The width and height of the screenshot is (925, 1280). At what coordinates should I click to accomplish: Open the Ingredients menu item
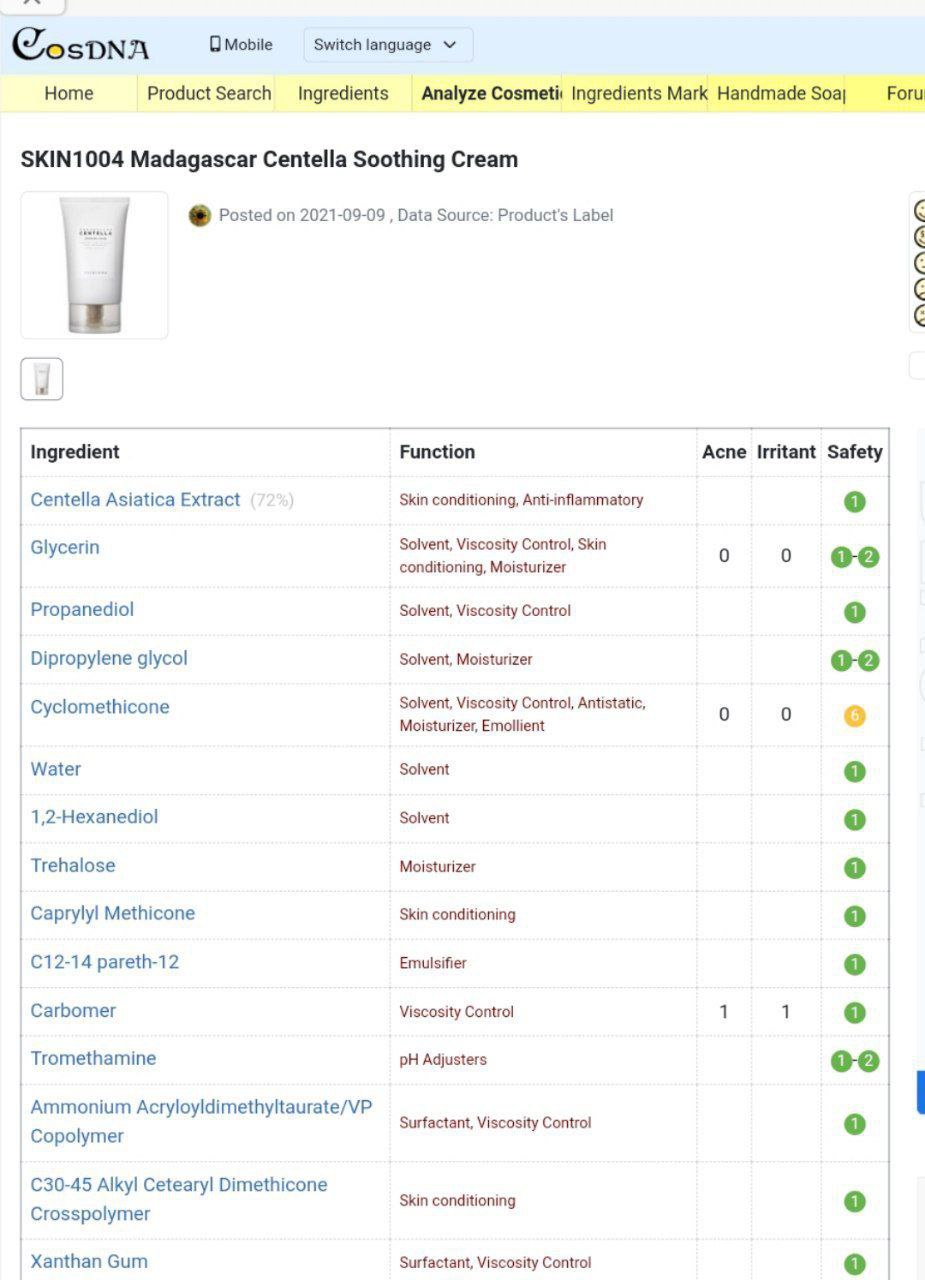click(343, 93)
